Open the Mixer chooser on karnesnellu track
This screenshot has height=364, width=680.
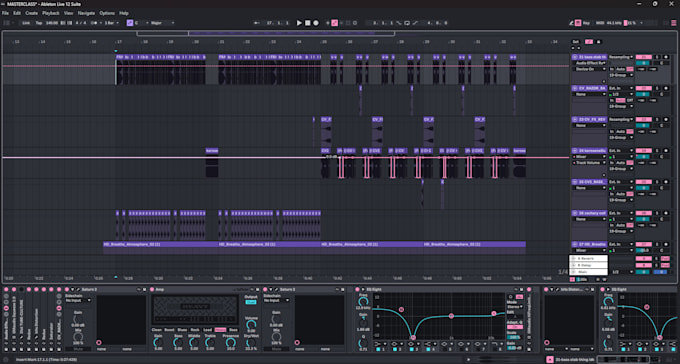click(x=590, y=157)
